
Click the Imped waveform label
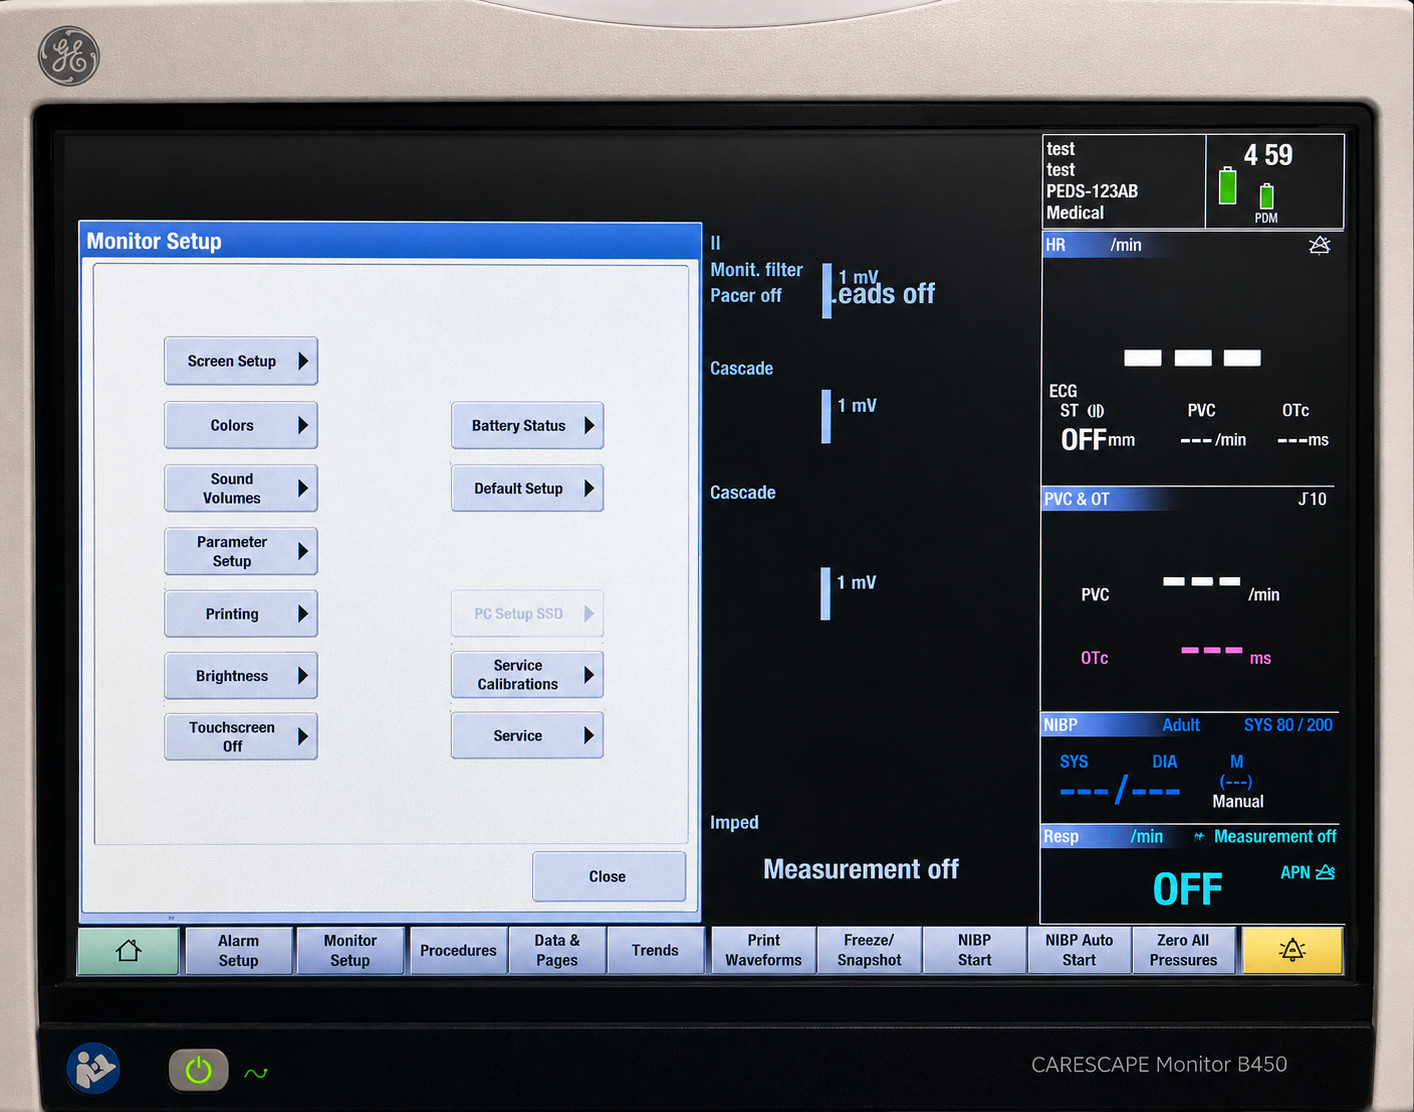click(x=734, y=822)
